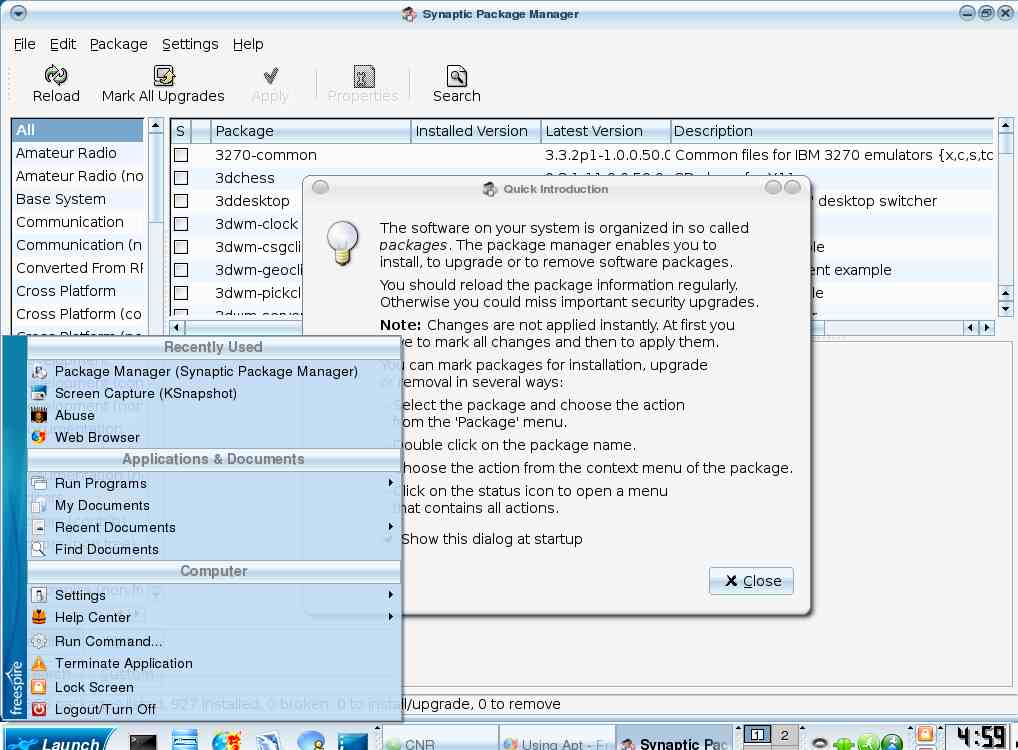The width and height of the screenshot is (1018, 750).
Task: Click the file manager taskbar icon
Action: [x=185, y=740]
